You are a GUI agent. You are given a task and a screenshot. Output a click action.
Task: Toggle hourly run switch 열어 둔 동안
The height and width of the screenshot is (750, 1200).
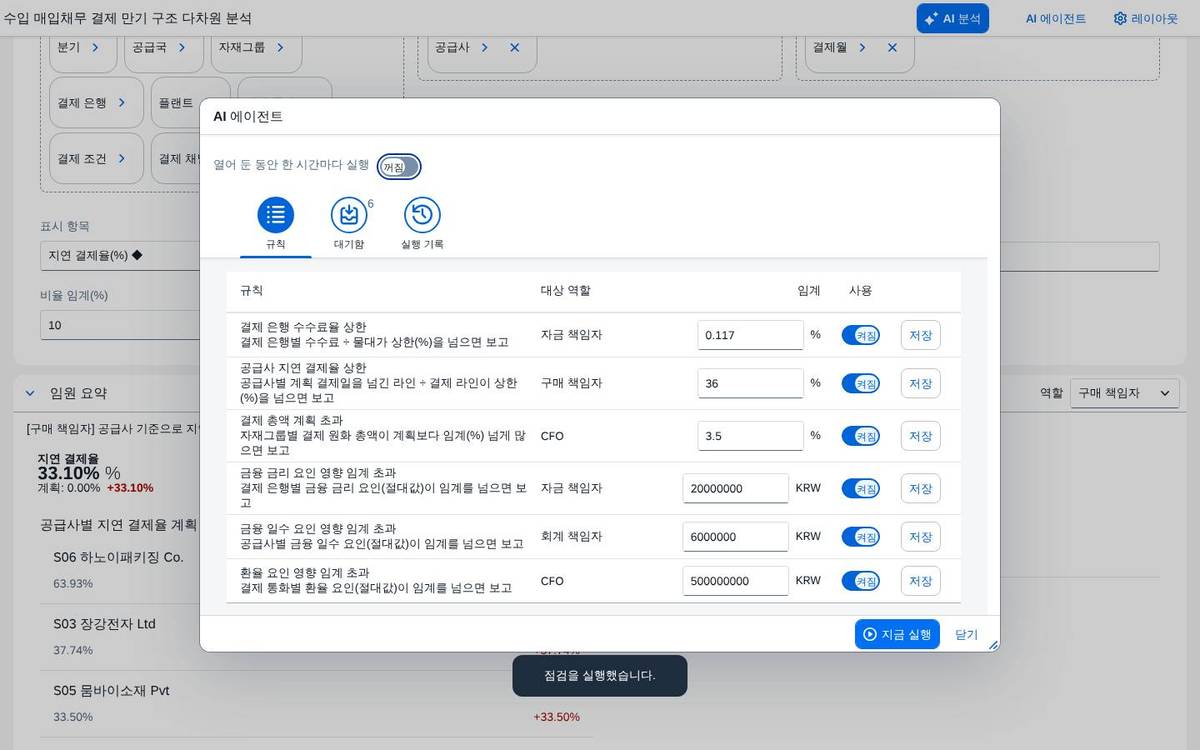coord(399,167)
